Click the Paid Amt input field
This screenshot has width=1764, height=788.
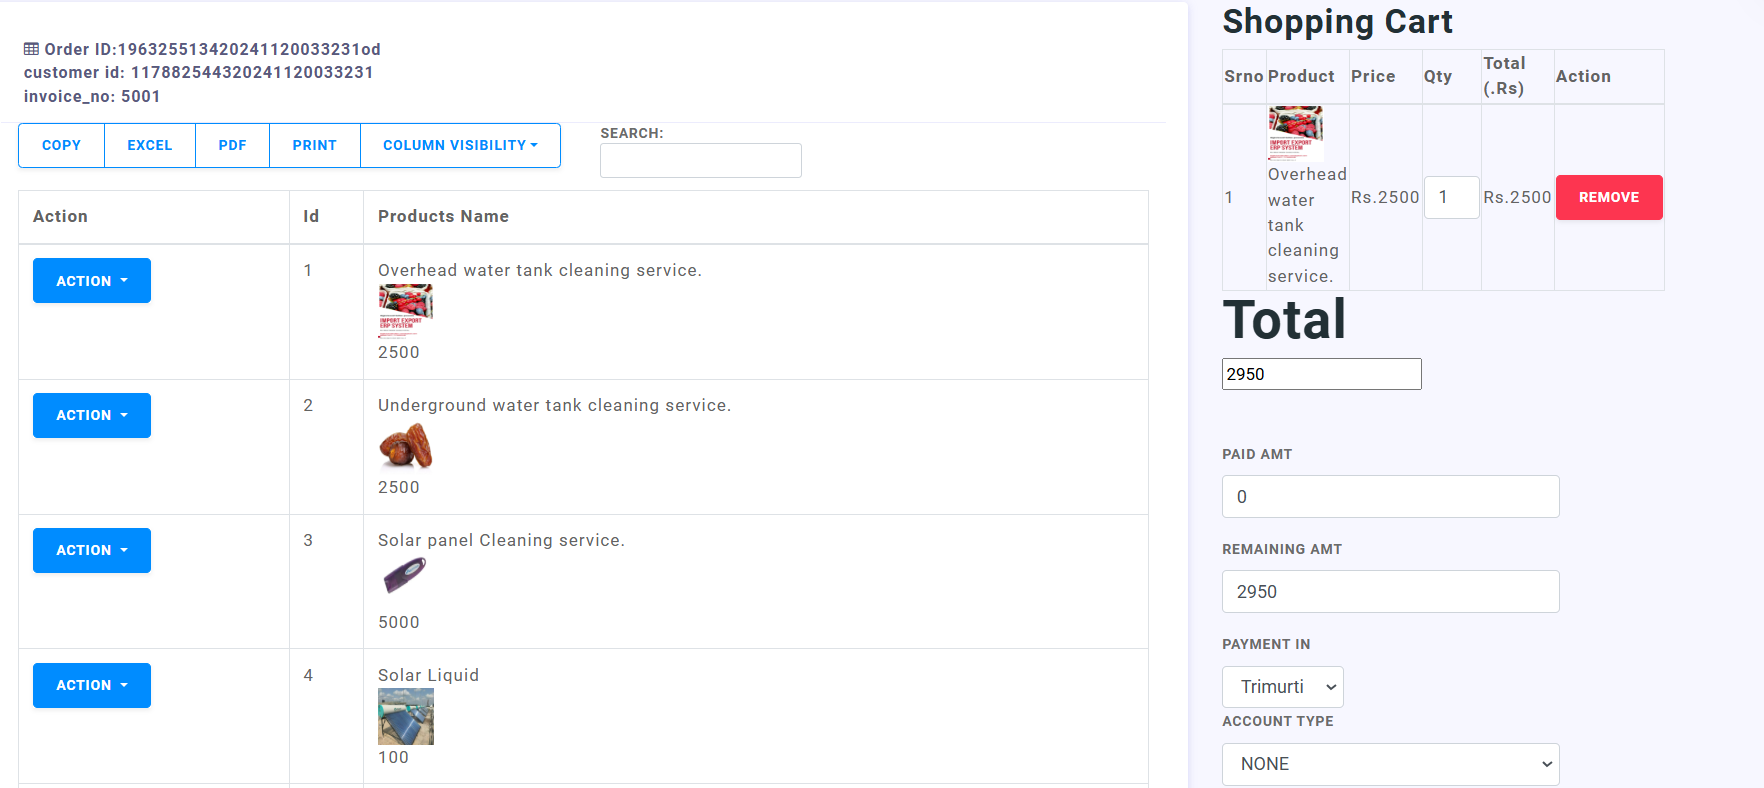pos(1390,497)
